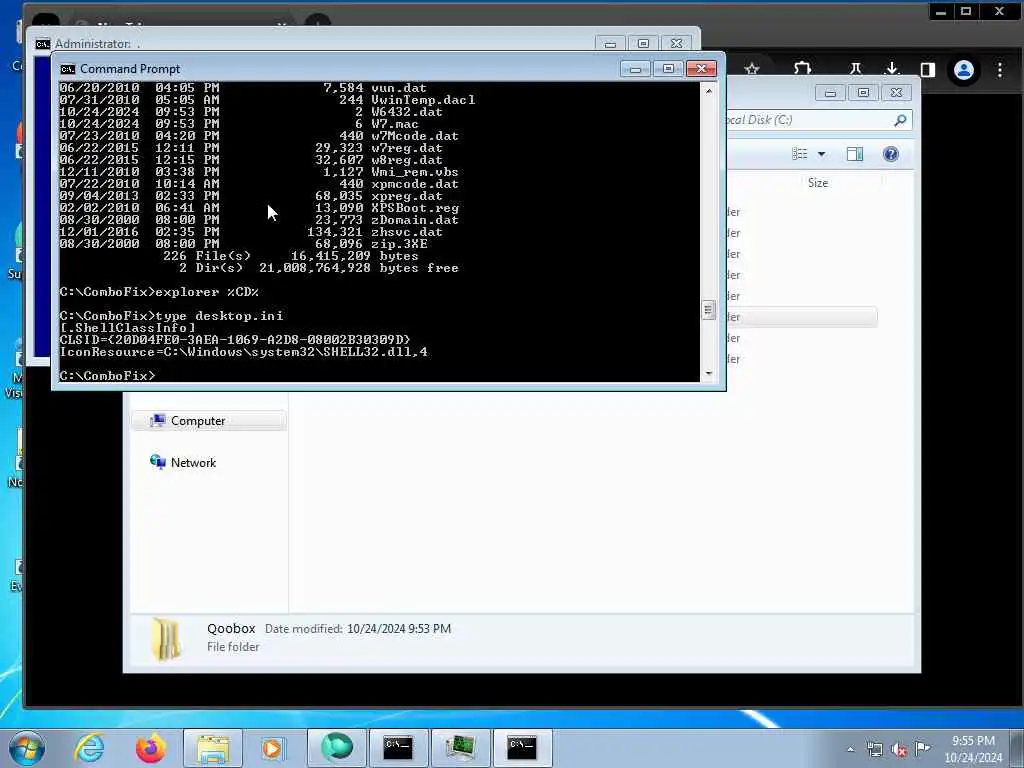Viewport: 1024px width, 768px height.
Task: Open Windows Explorer taskbar button
Action: tap(213, 748)
